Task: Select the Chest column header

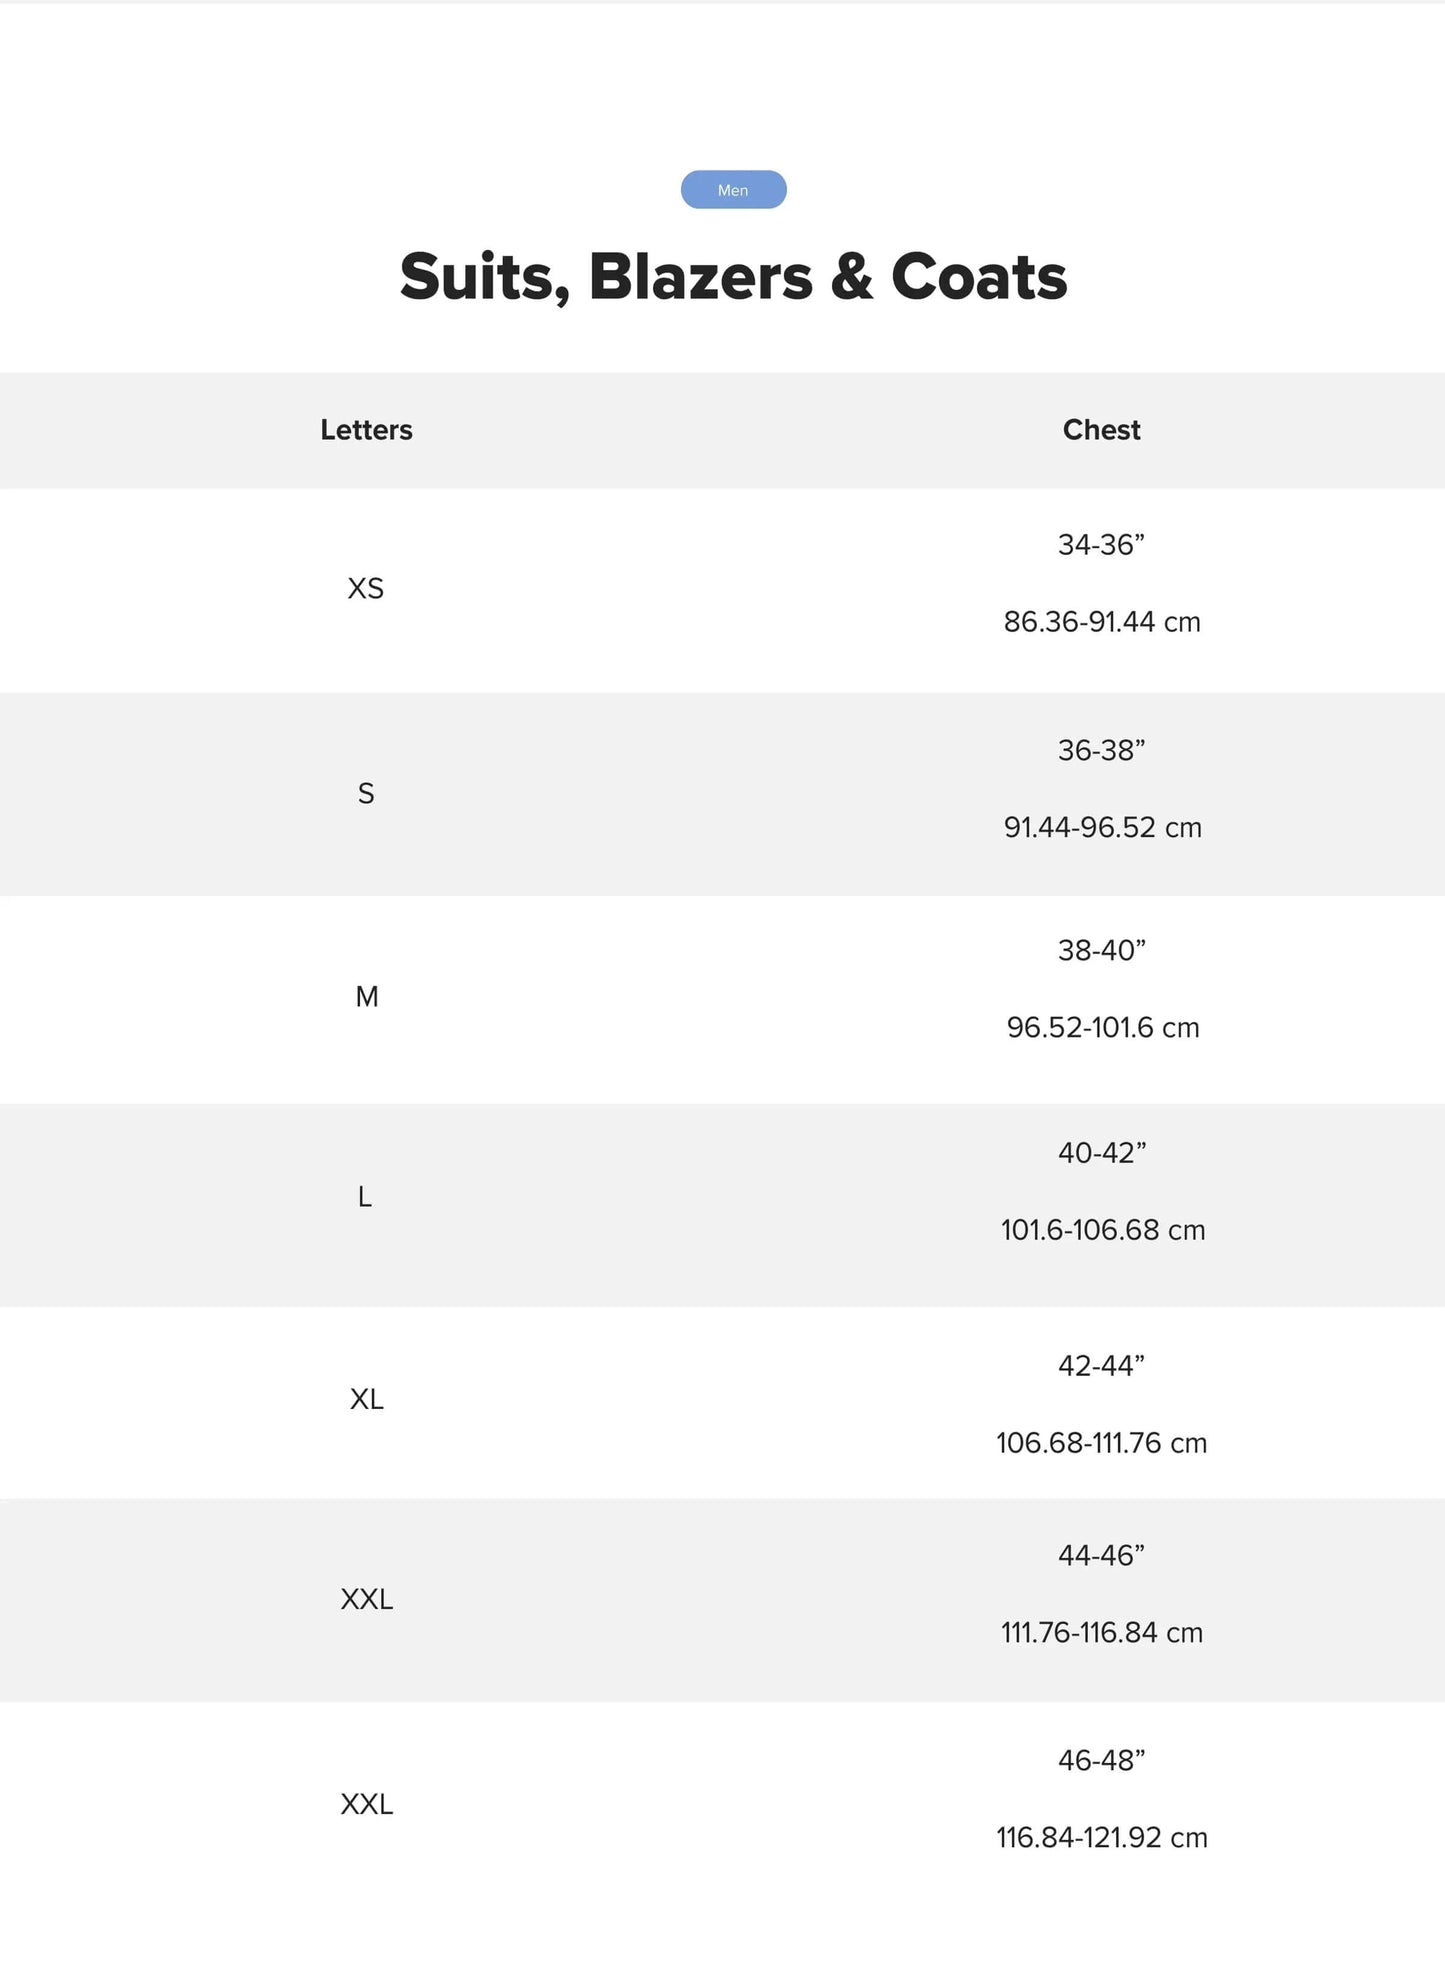Action: click(x=1101, y=430)
